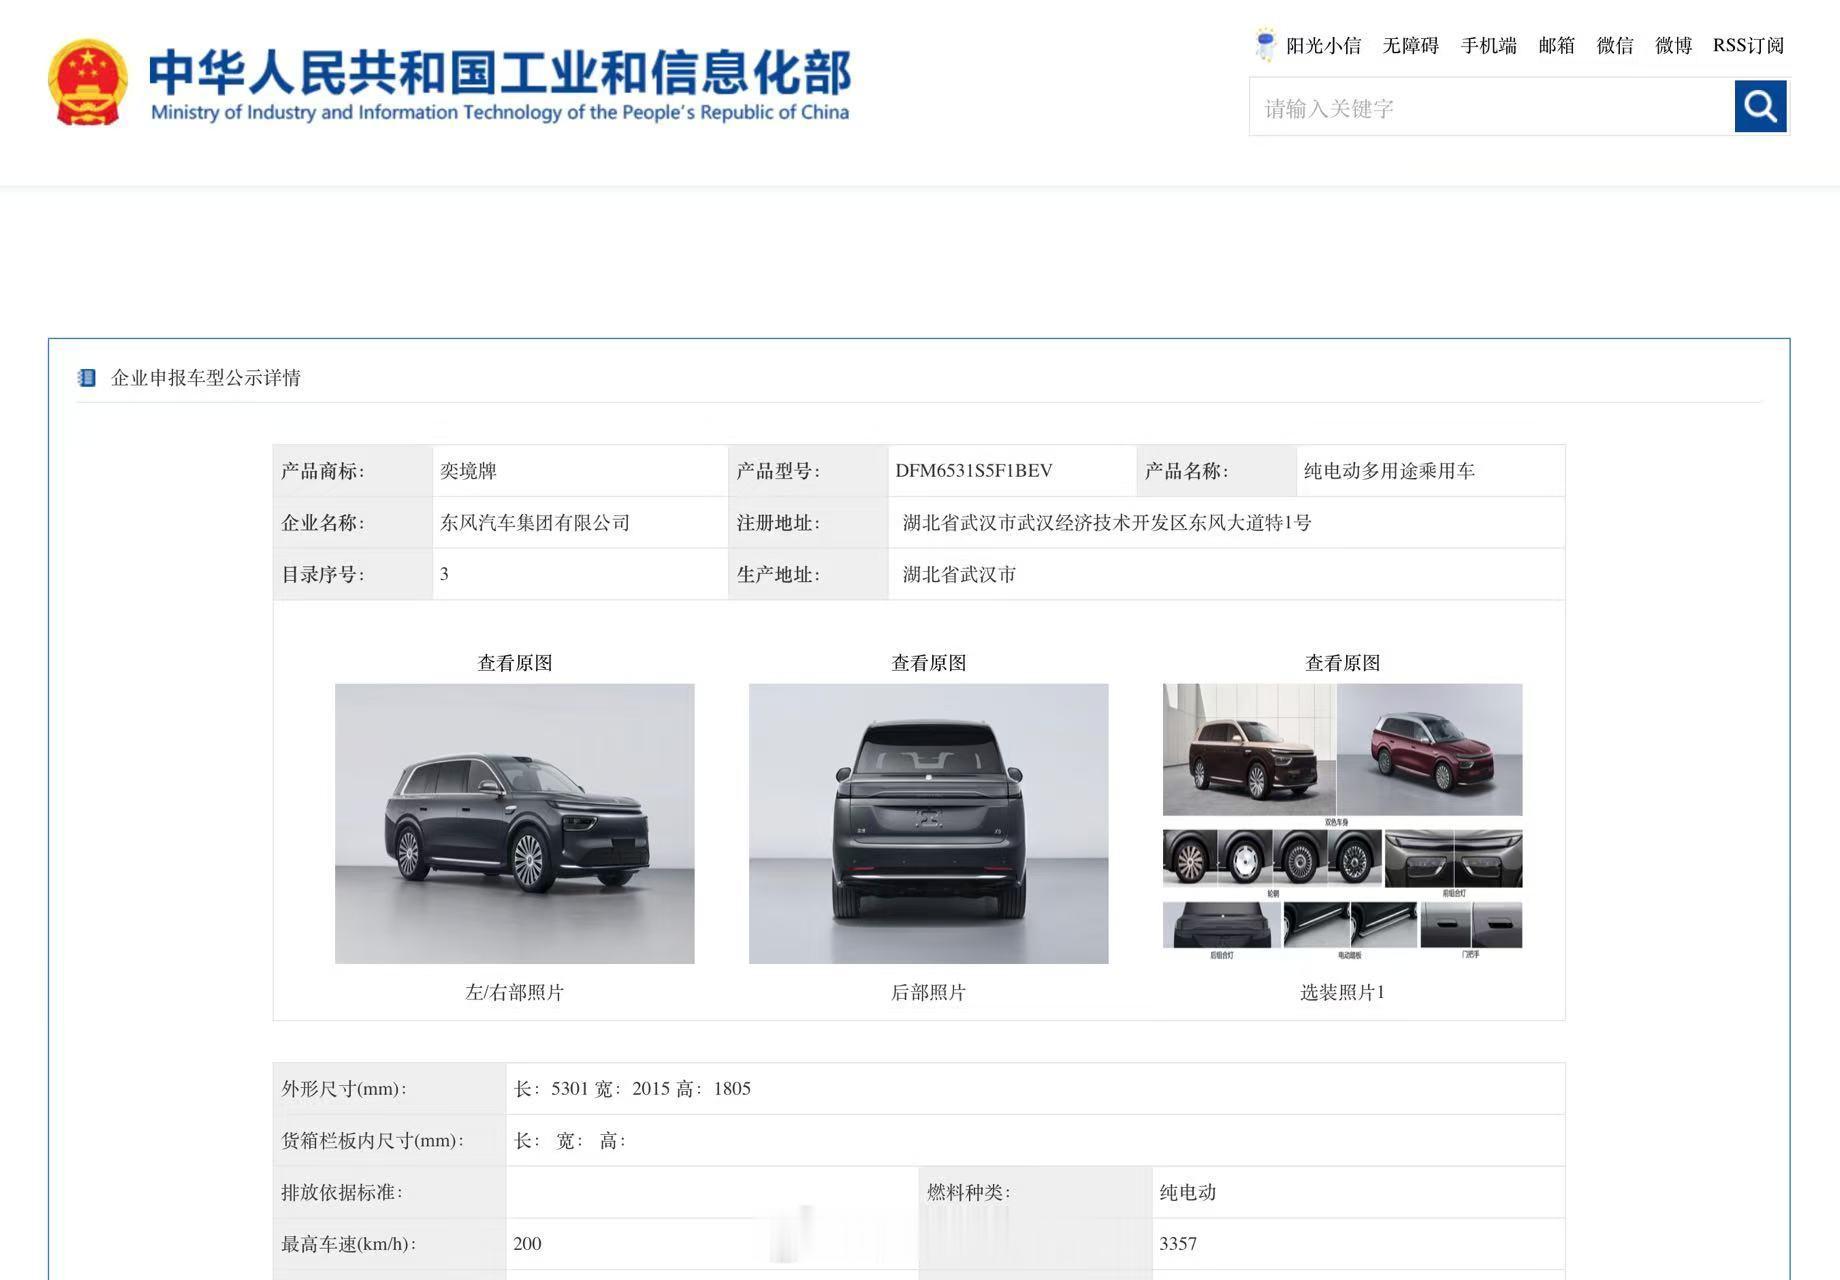The height and width of the screenshot is (1280, 1840).
Task: Open the 后部照片 rear view thumbnail
Action: [x=928, y=823]
